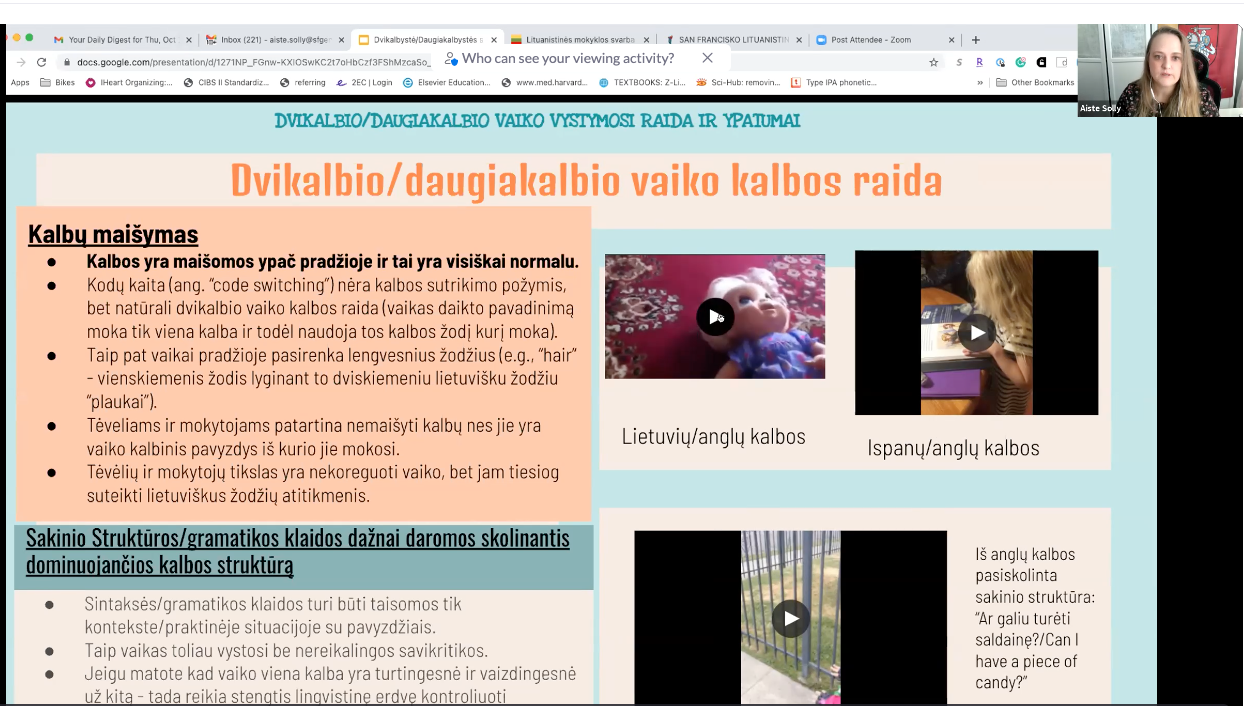Select the Dvikalbystė/Daugiakalbystės presentation tab
This screenshot has height=706, width=1244.
tap(426, 40)
